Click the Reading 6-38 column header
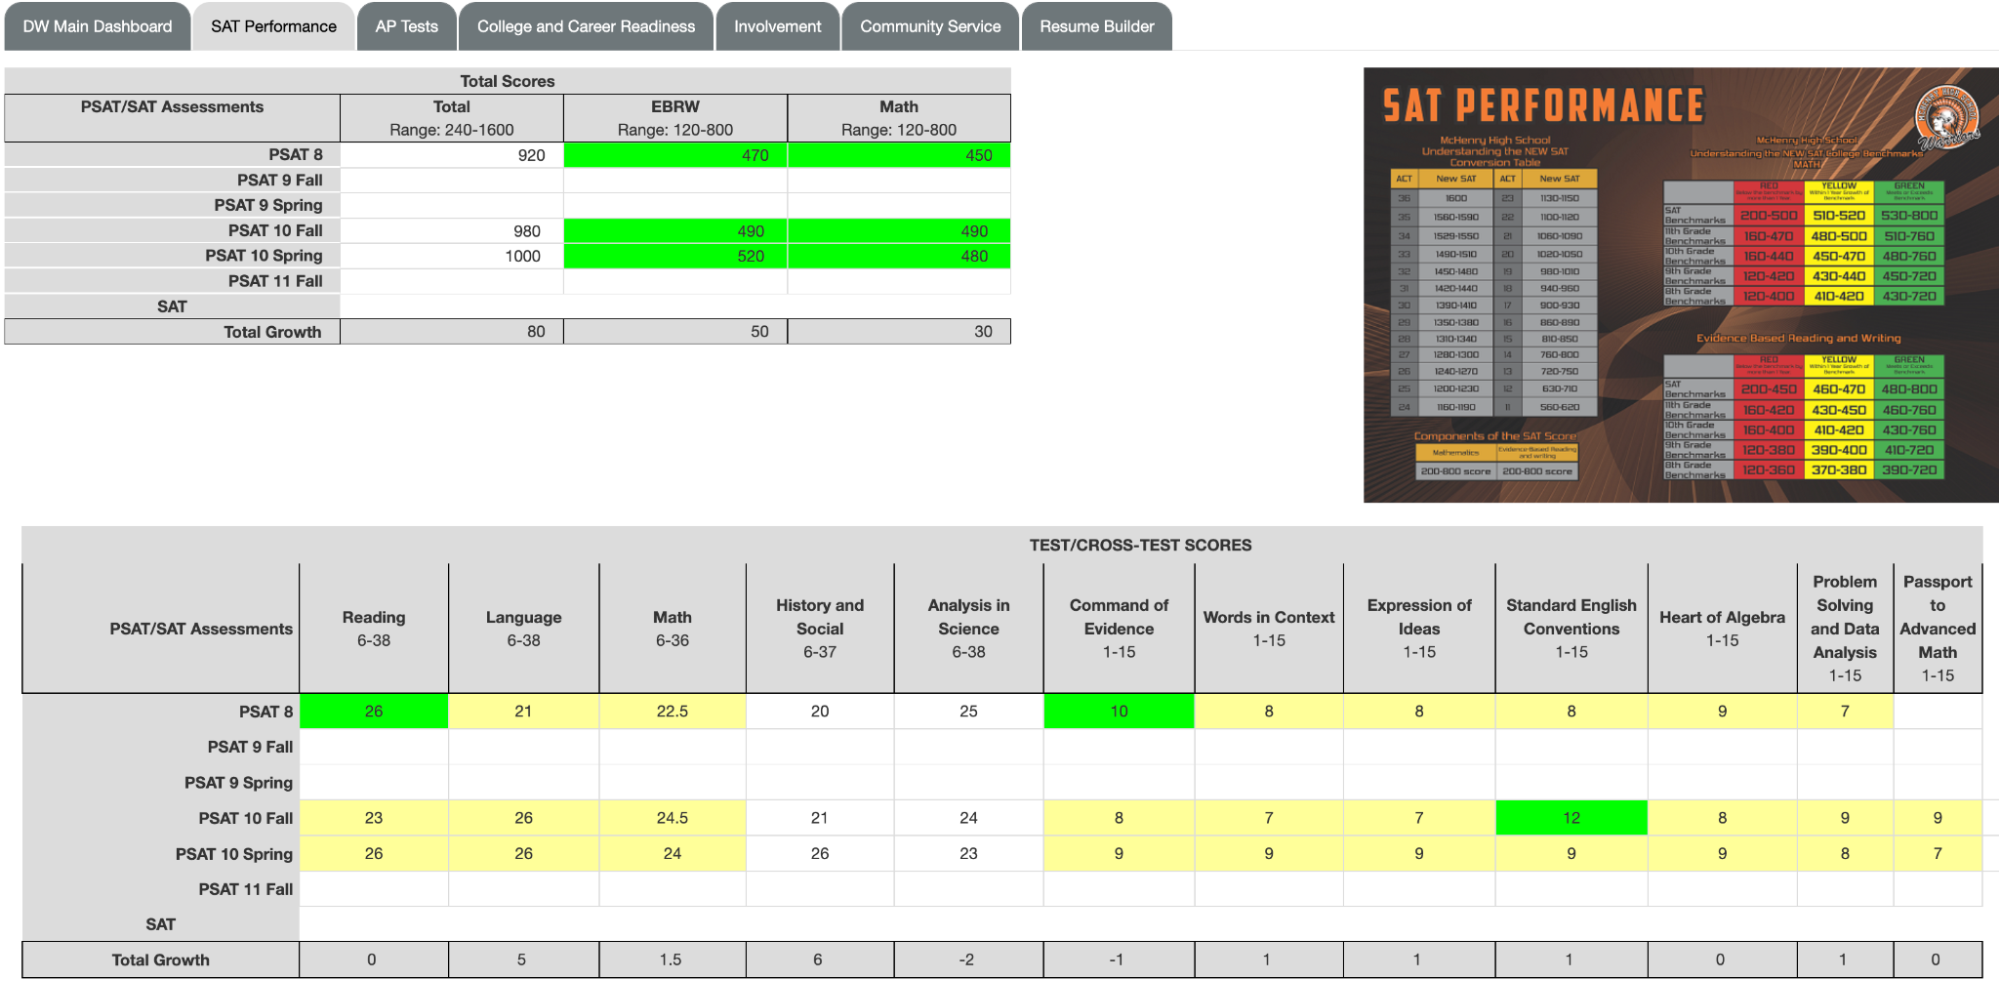This screenshot has width=1999, height=983. [x=374, y=628]
